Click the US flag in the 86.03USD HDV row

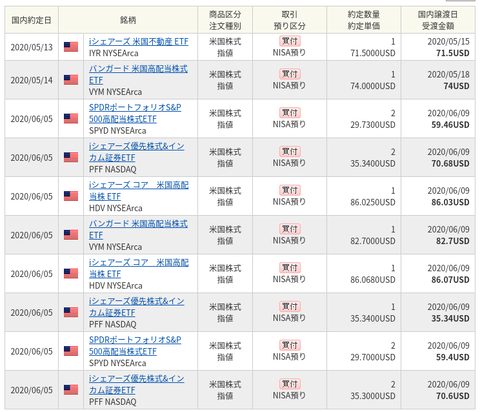pos(71,196)
